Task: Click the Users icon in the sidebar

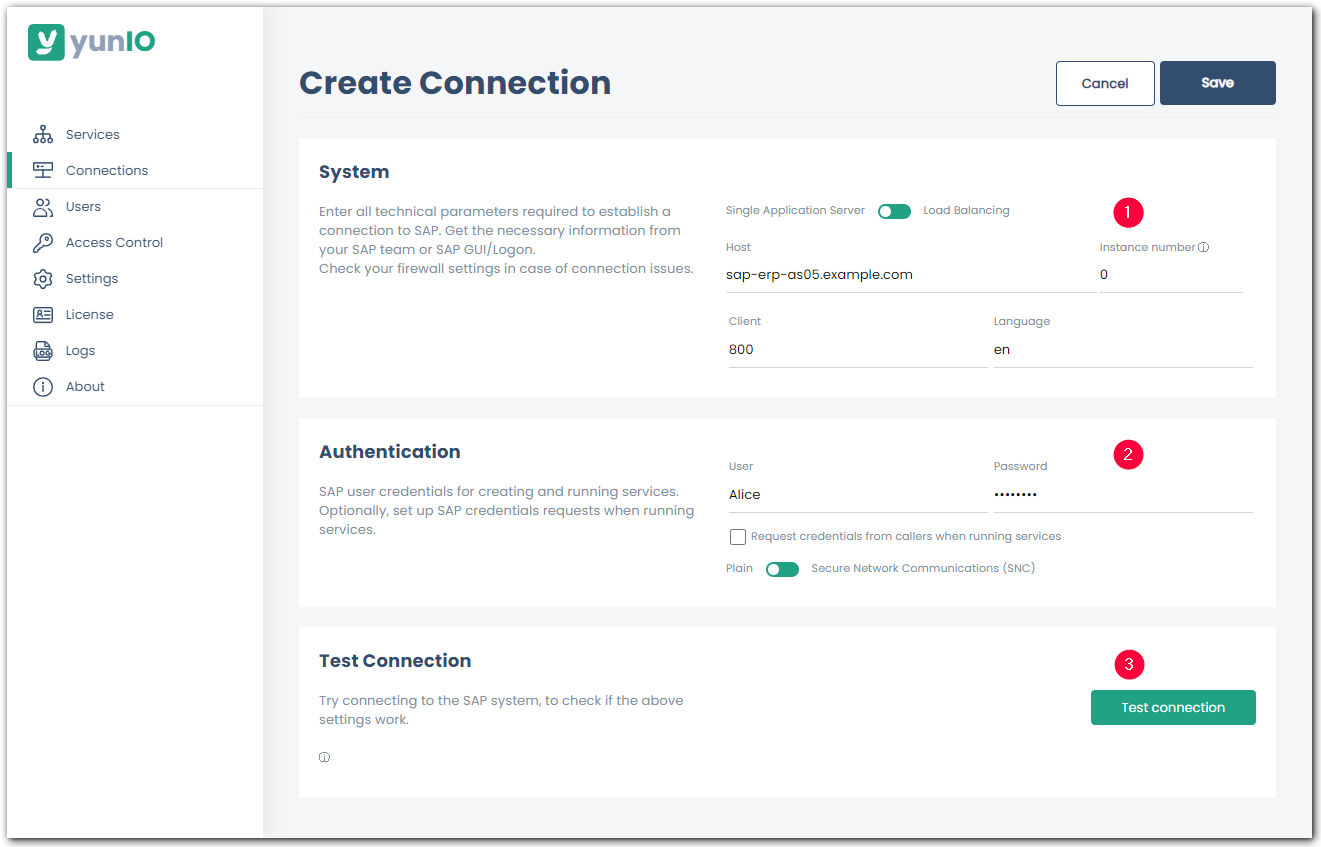Action: point(44,206)
